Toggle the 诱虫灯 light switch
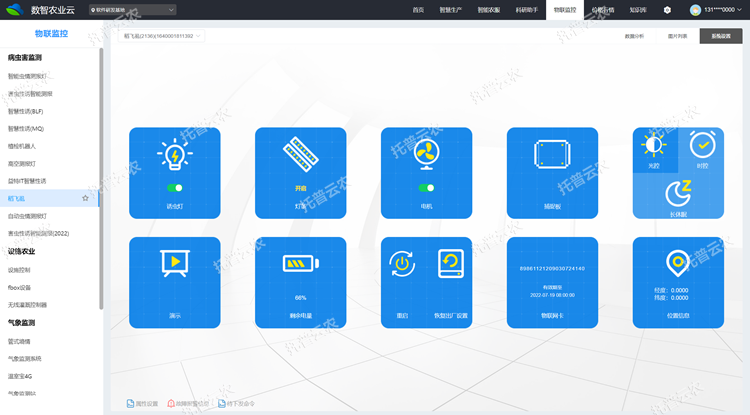Viewport: 750px width, 415px height. 175,187
